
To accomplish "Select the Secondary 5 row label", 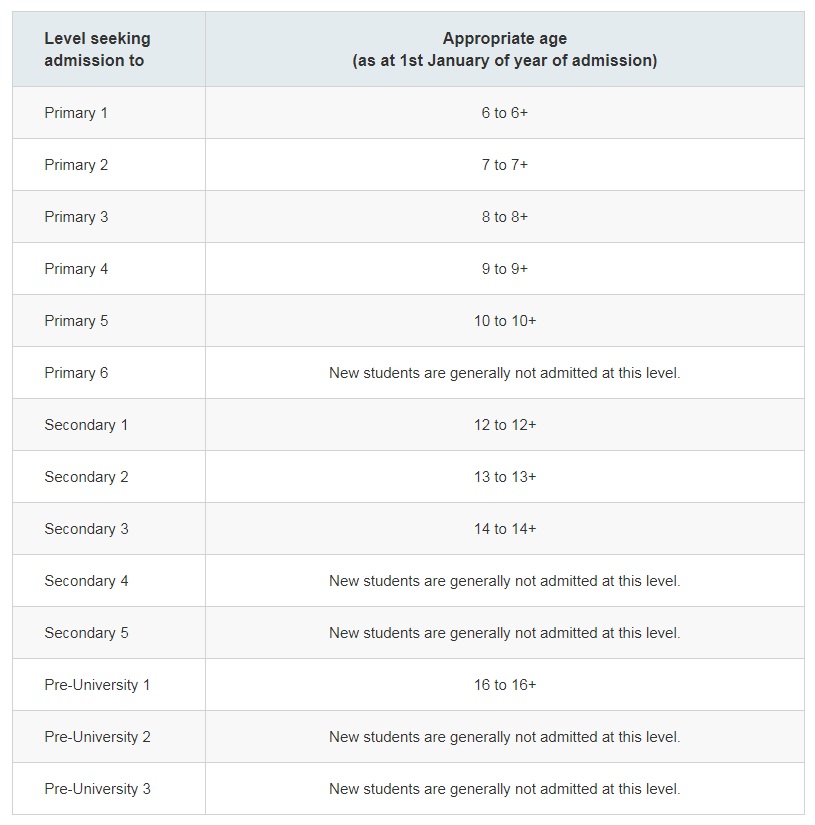I will pyautogui.click(x=86, y=633).
